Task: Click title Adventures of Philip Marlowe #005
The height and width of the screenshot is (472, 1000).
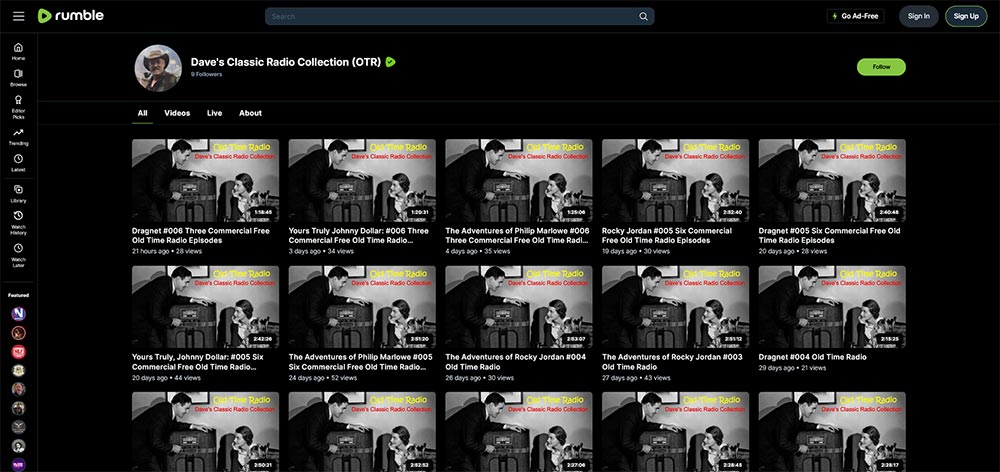Action: click(360, 362)
